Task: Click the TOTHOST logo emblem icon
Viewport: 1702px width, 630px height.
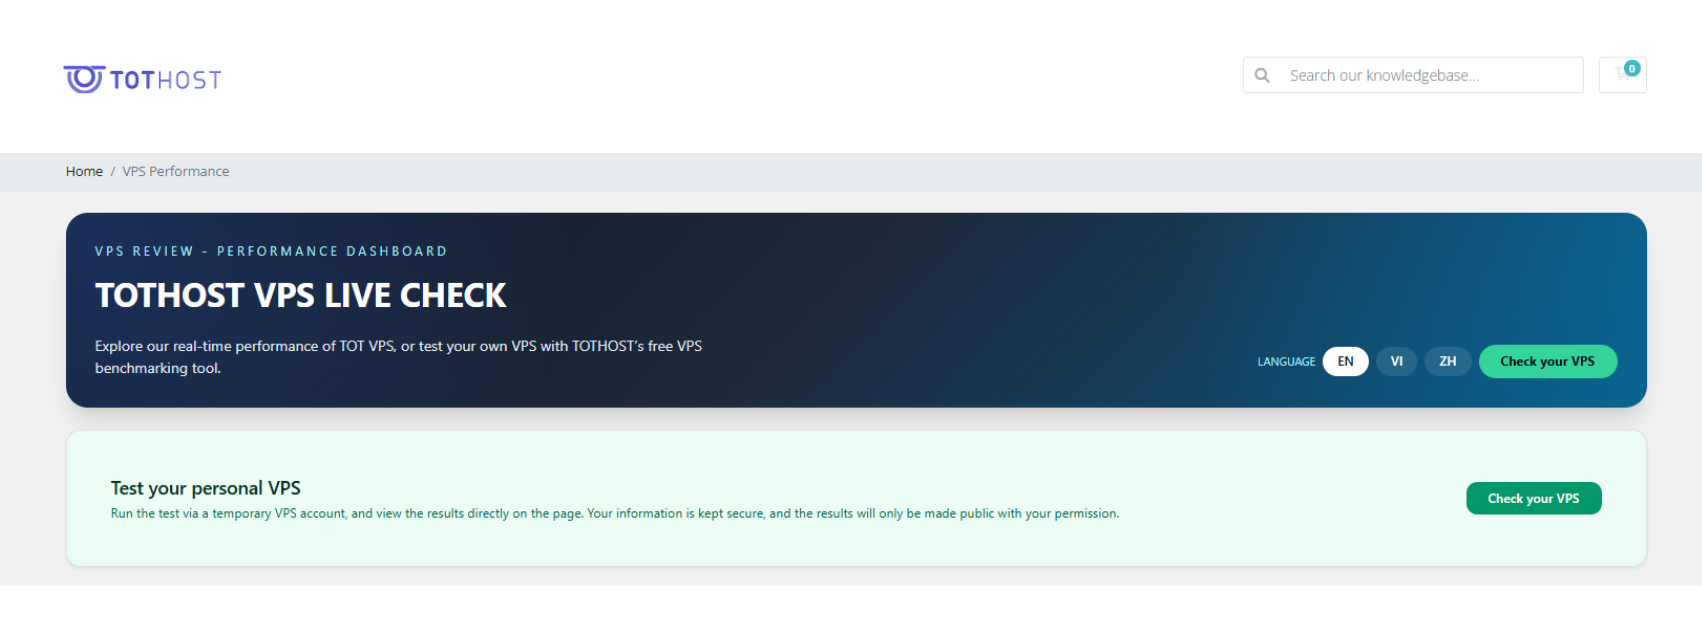Action: tap(84, 79)
